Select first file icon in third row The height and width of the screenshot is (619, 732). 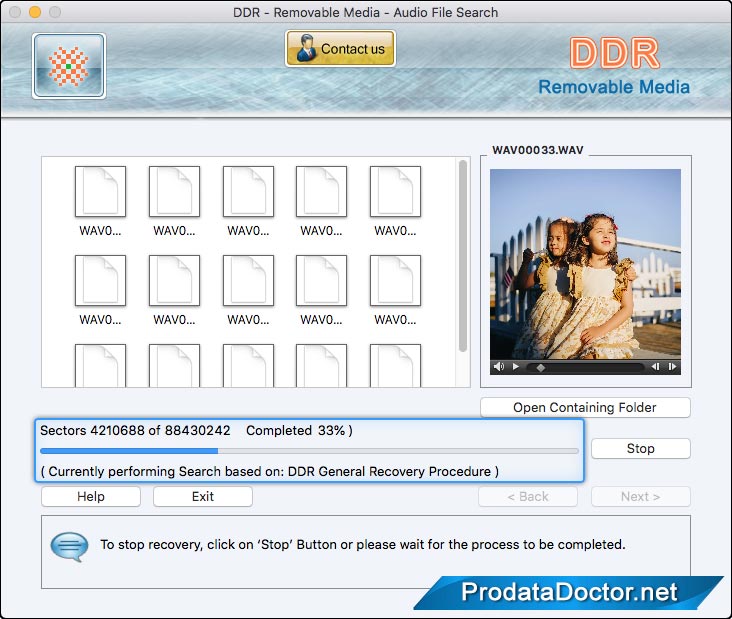coord(100,366)
